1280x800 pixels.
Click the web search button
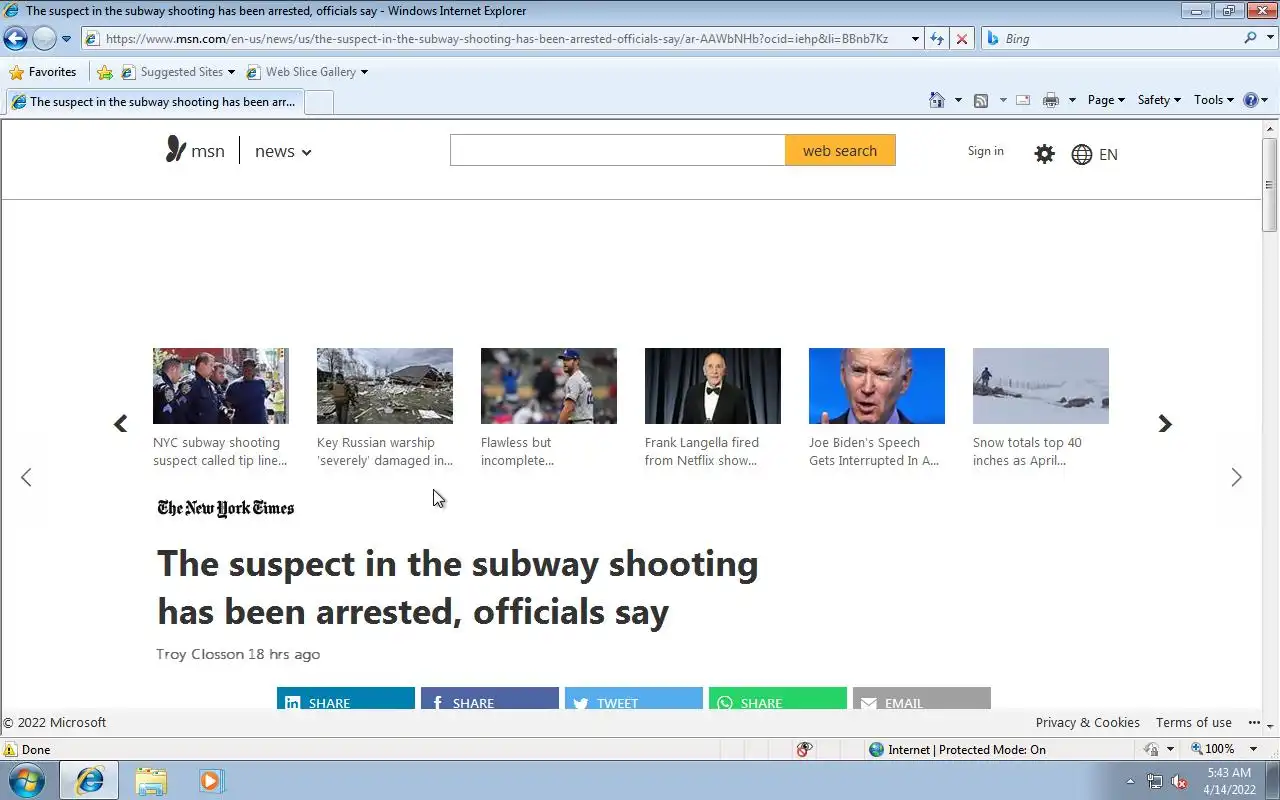point(840,150)
